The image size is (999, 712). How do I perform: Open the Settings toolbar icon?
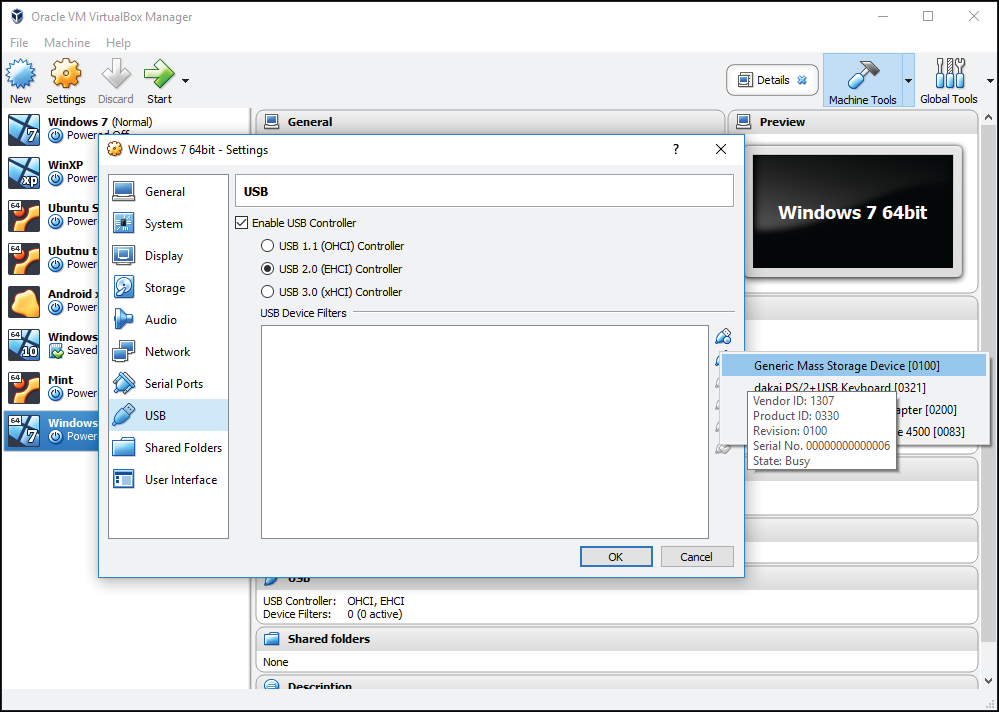tap(65, 80)
